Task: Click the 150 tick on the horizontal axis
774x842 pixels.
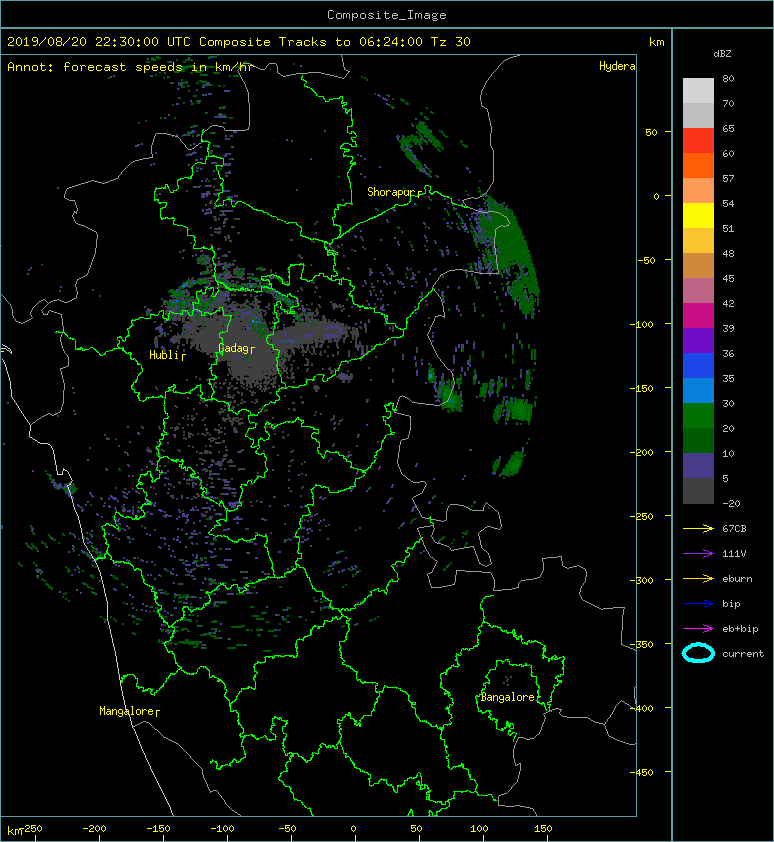Action: 543,829
